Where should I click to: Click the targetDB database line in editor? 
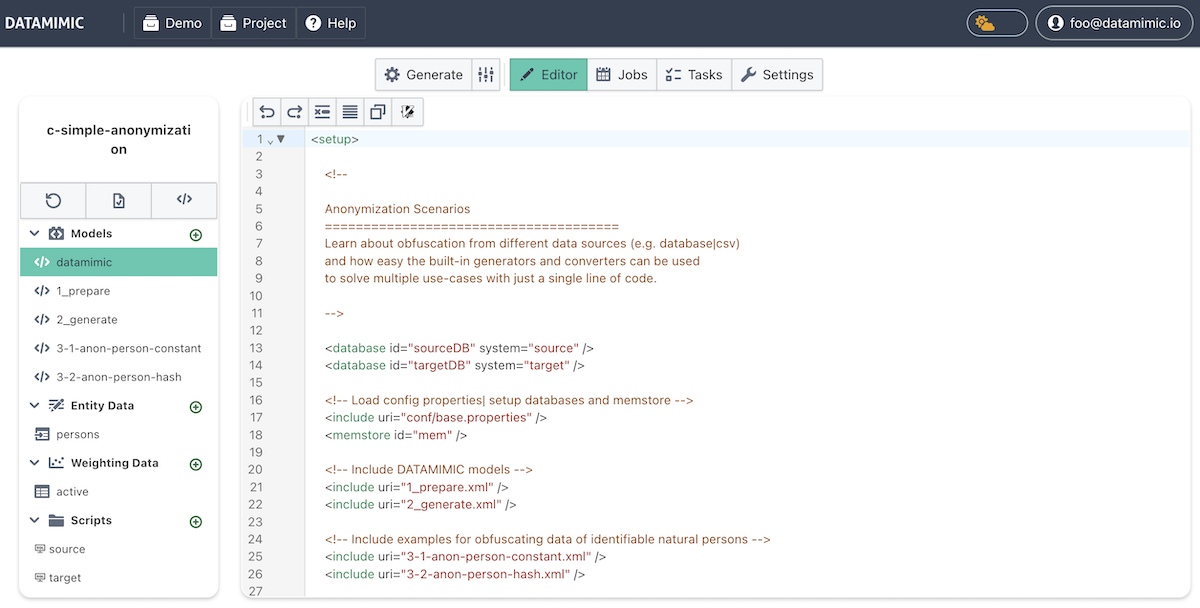click(x=454, y=366)
